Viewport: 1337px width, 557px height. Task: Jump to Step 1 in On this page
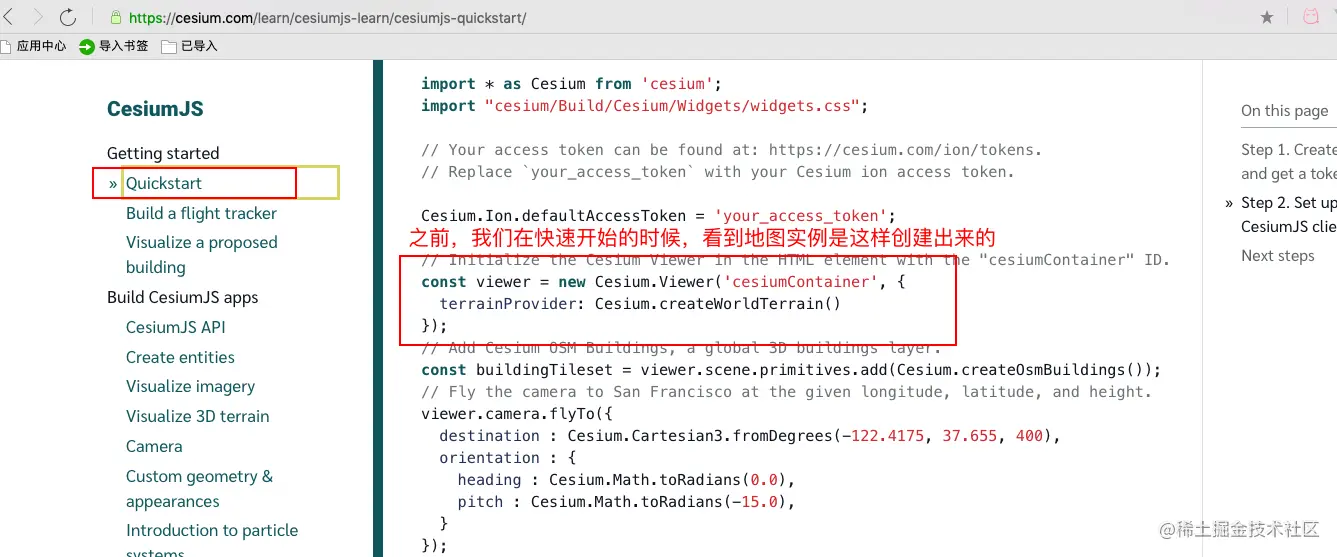point(1289,161)
